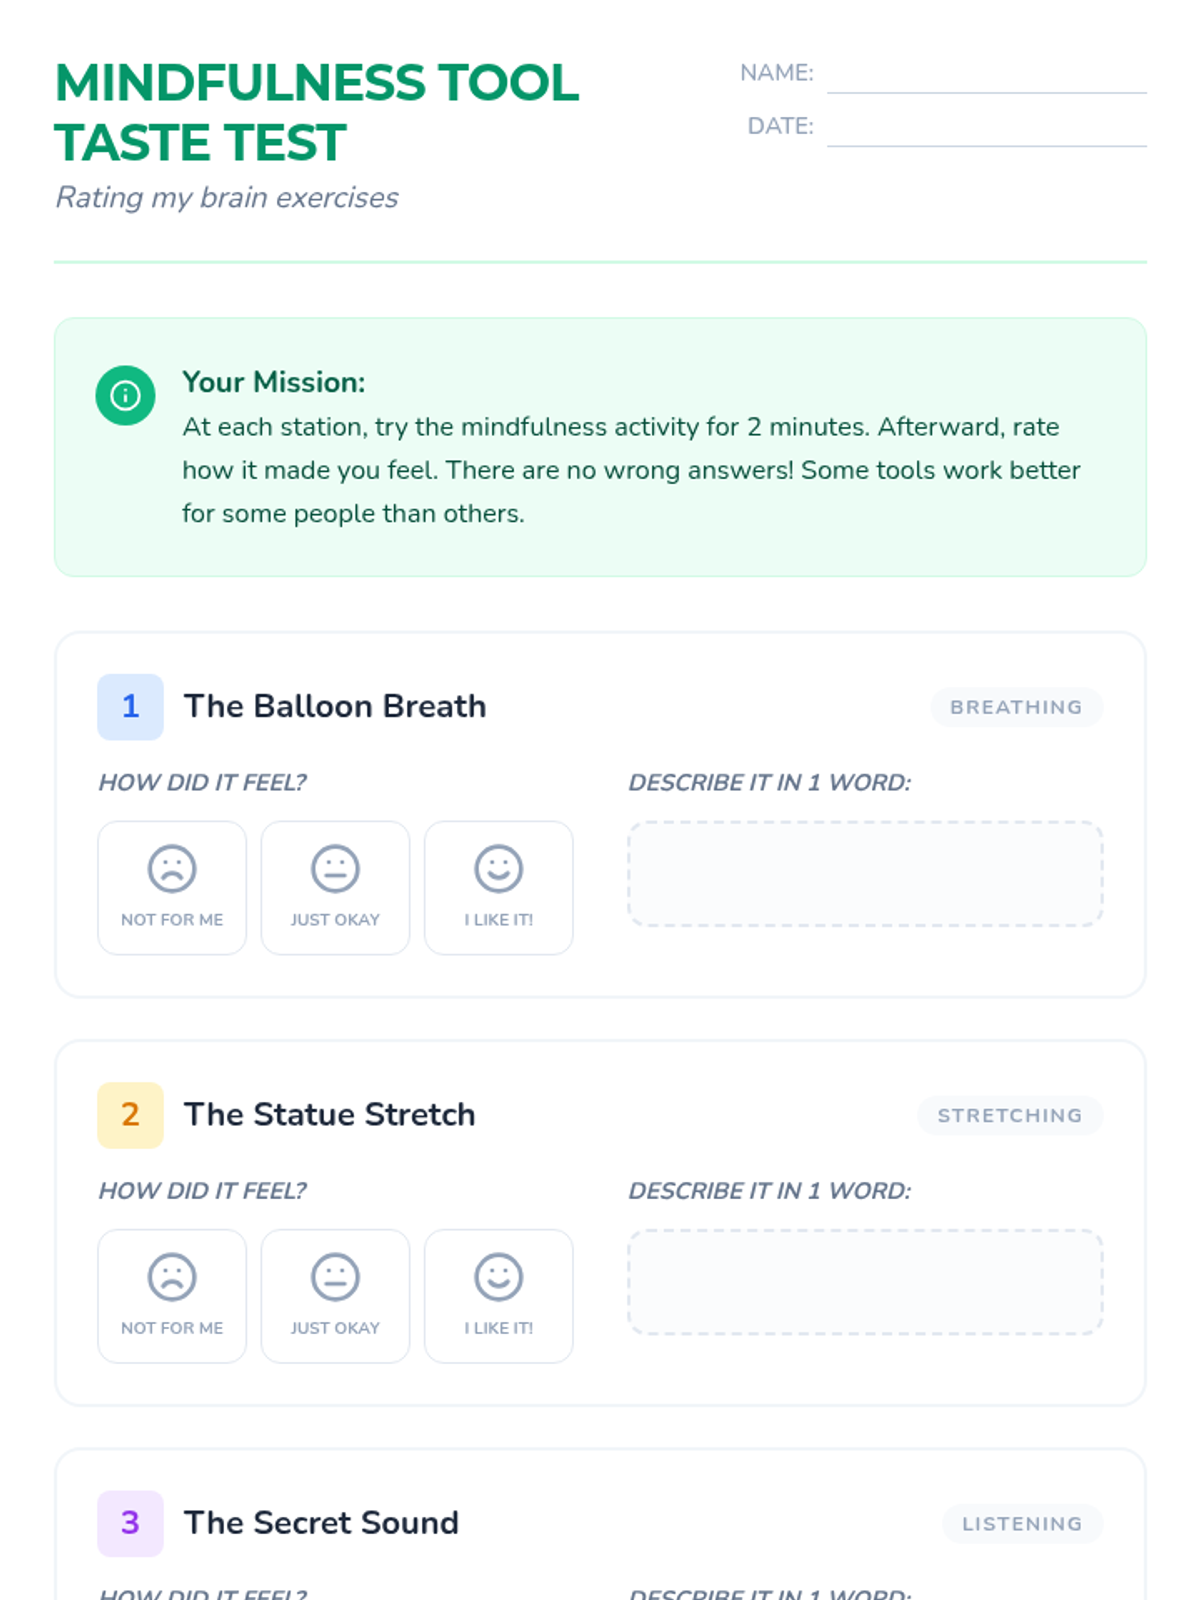This screenshot has width=1200, height=1600.
Task: Select happy face for Balloon Breath
Action: tap(498, 868)
